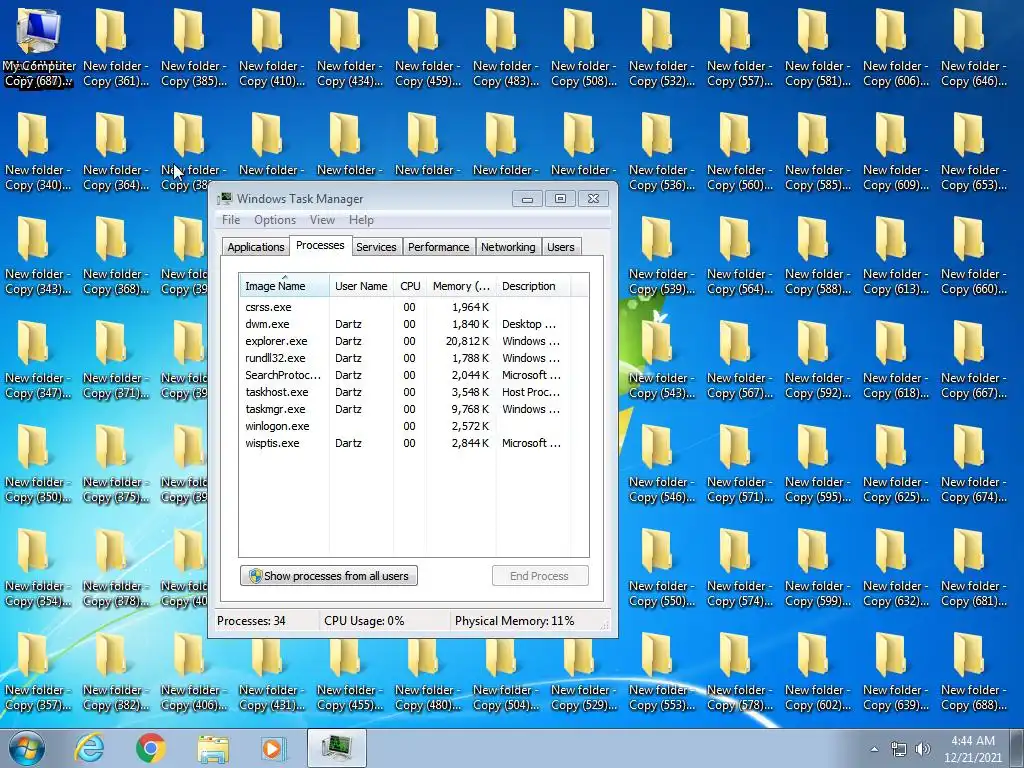The image size is (1024, 768).
Task: Open the network tray icon
Action: coord(899,749)
